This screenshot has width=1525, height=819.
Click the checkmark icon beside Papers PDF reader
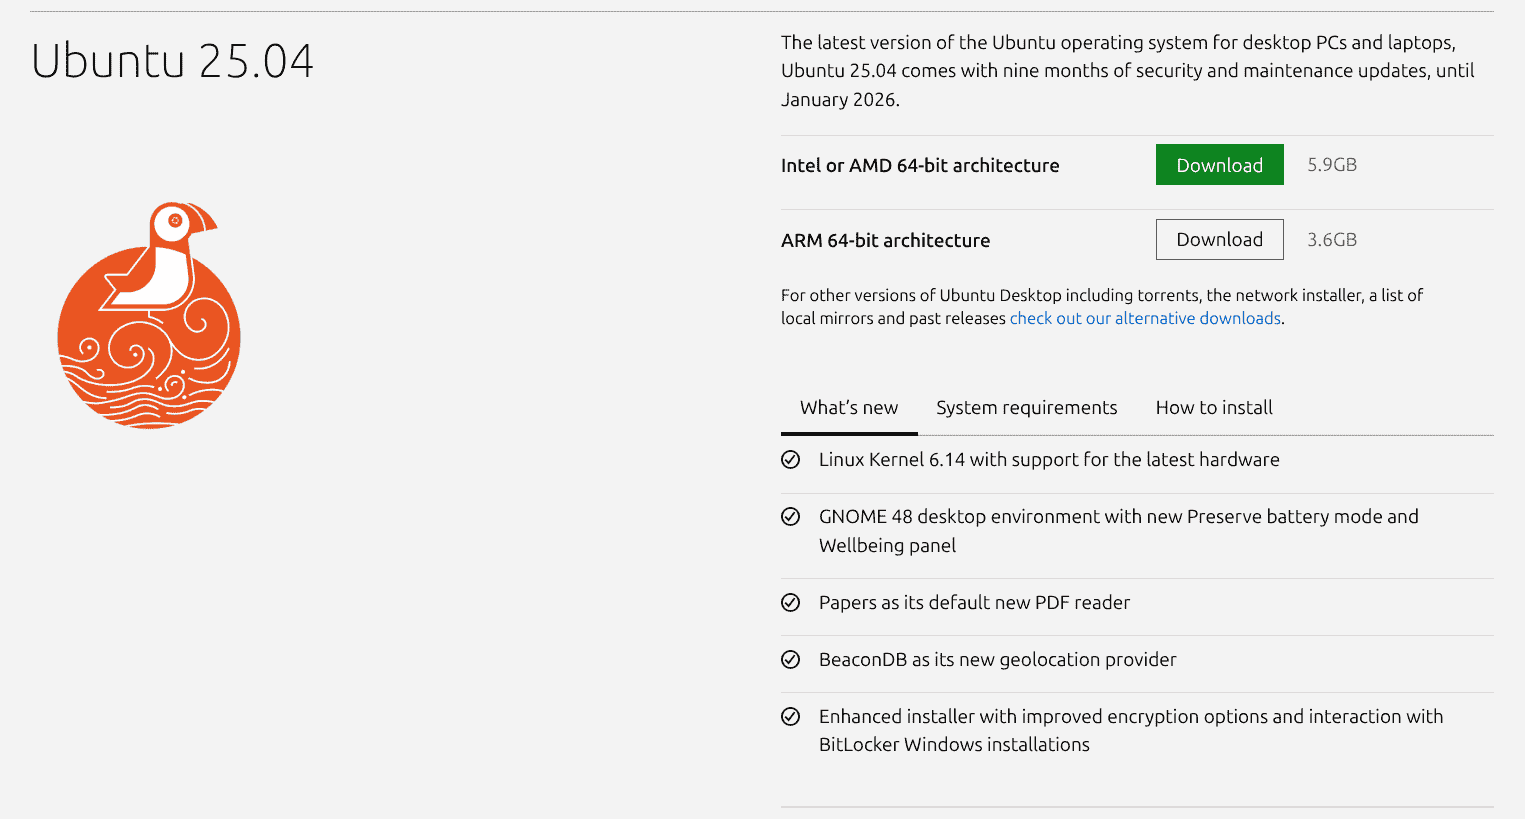tap(790, 603)
